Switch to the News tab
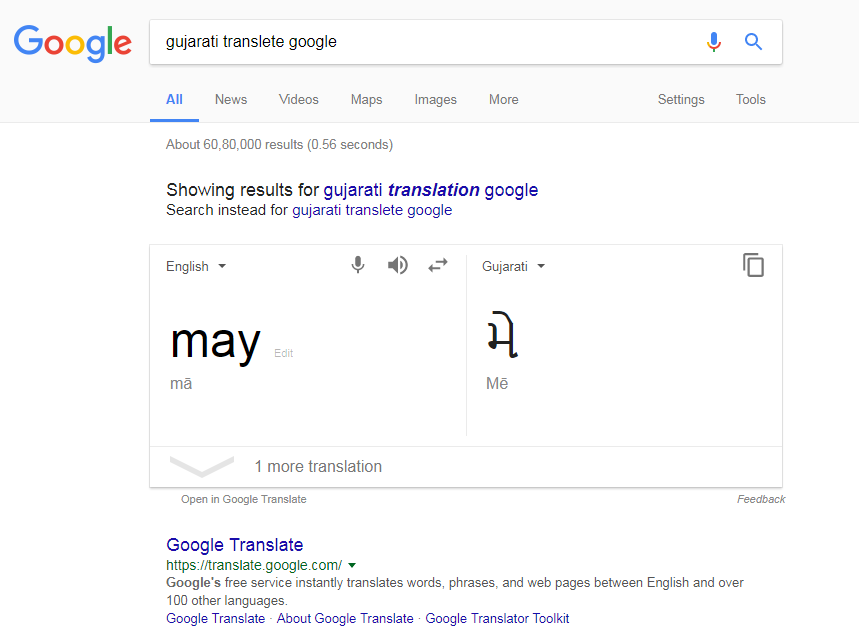859x644 pixels. click(231, 100)
